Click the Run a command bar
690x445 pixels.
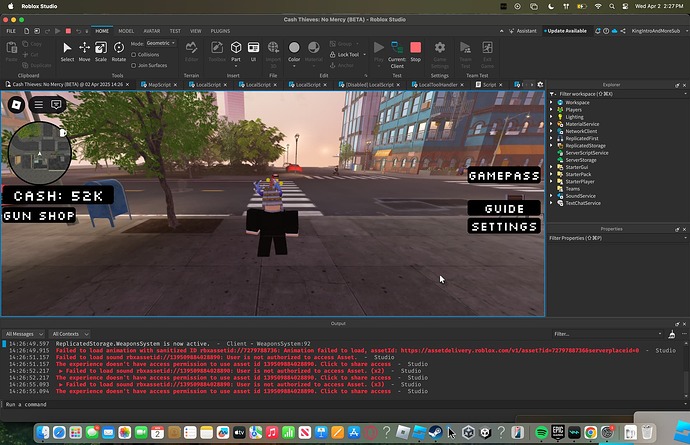coord(343,405)
